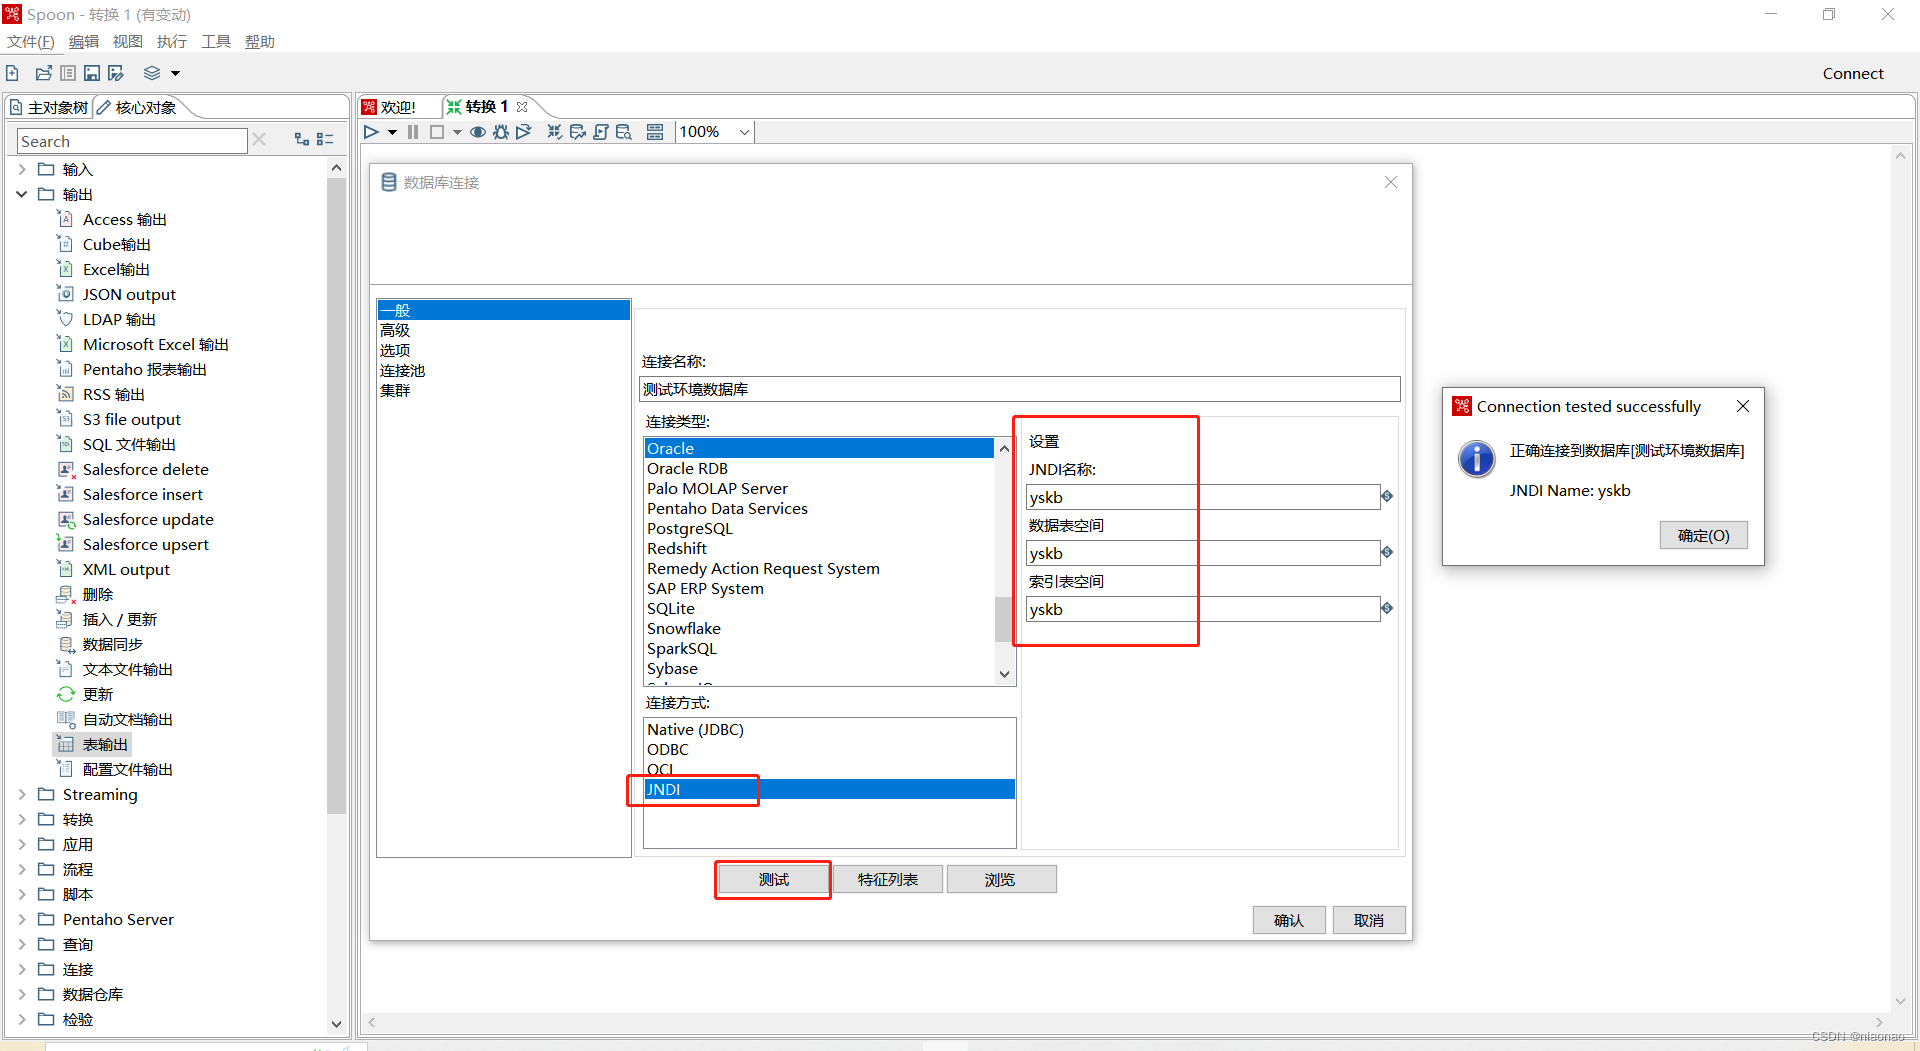Open the 100% zoom combo box

(x=715, y=132)
